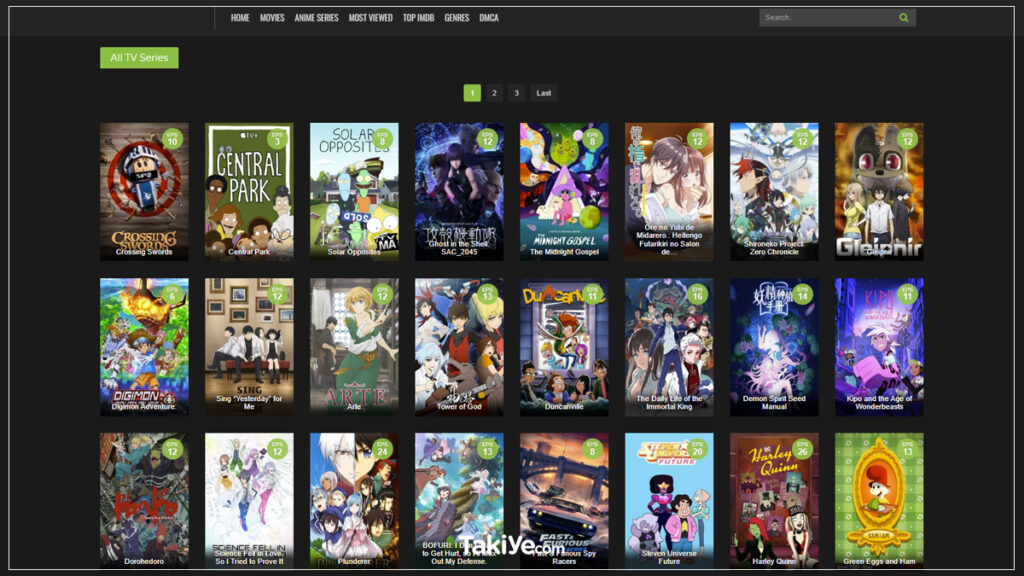The height and width of the screenshot is (576, 1024).
Task: Click the Tower of God title text
Action: (459, 407)
